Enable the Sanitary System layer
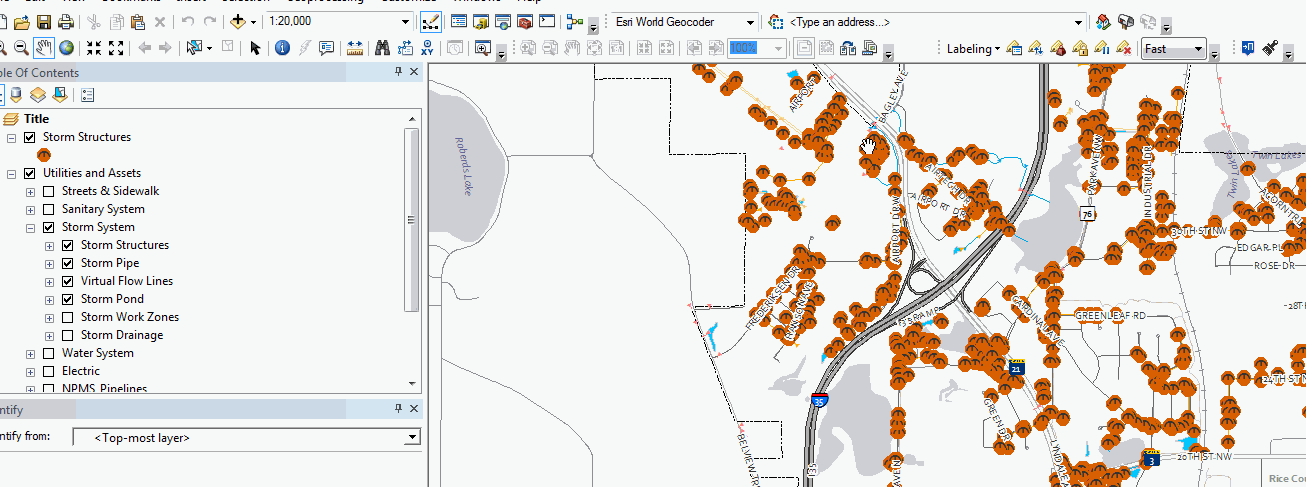Image resolution: width=1306 pixels, height=487 pixels. click(49, 209)
